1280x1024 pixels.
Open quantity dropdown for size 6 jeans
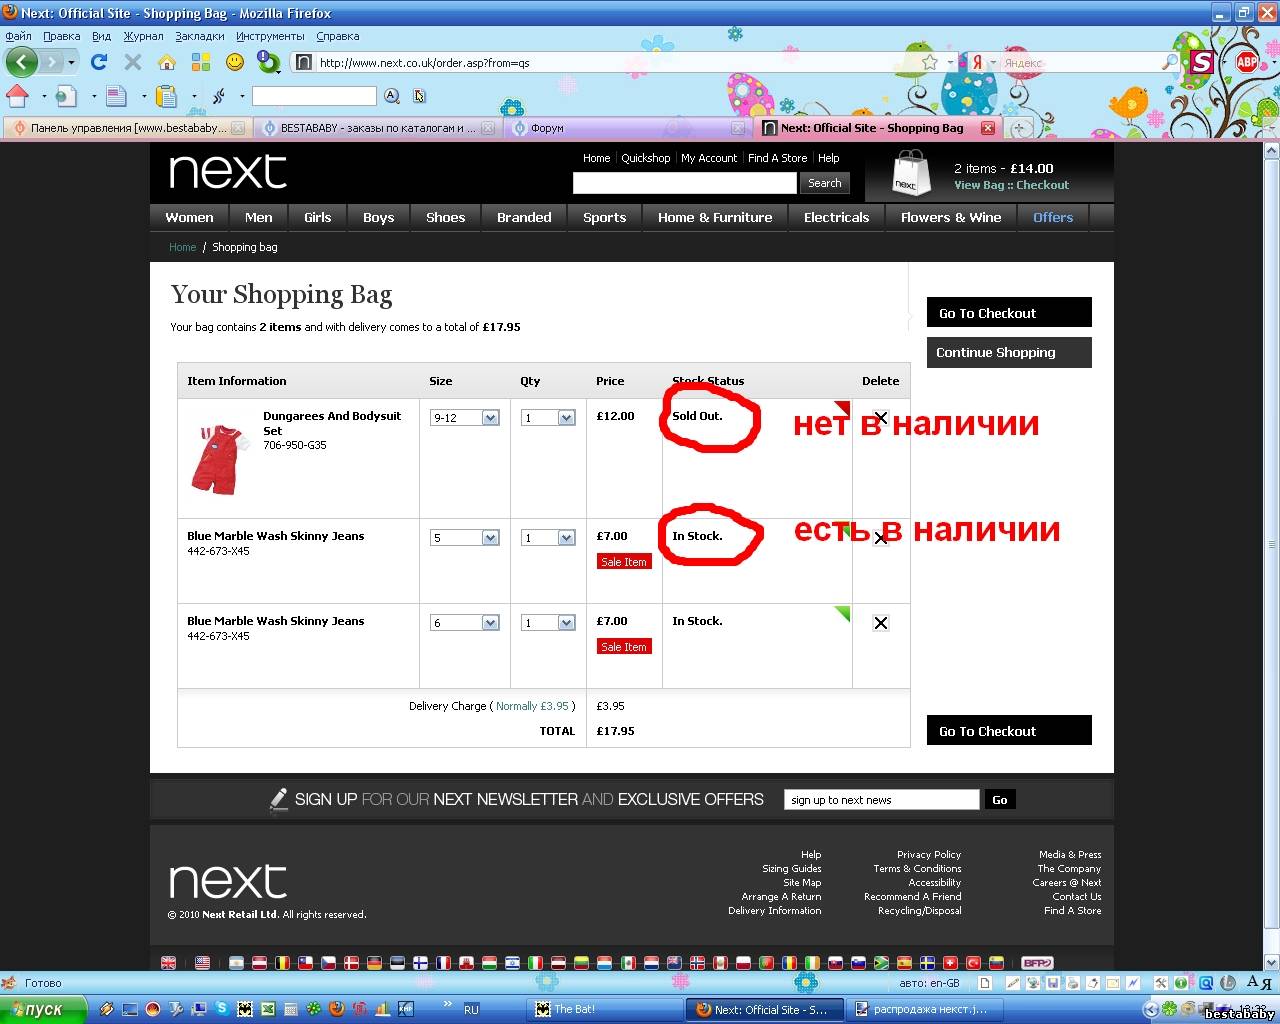coord(548,623)
